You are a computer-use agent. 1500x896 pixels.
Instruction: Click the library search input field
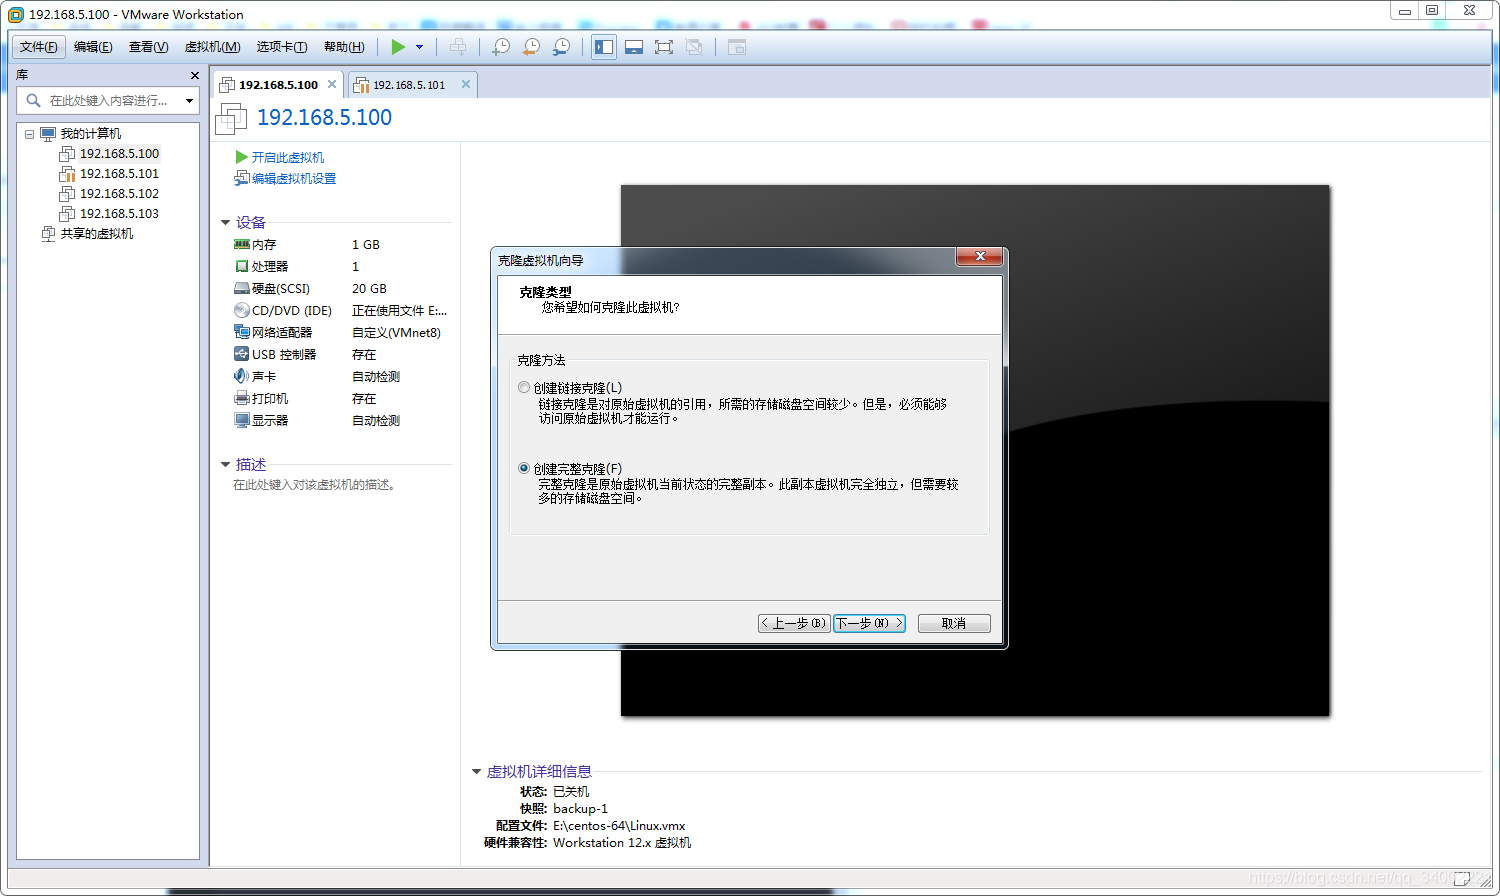click(x=108, y=100)
